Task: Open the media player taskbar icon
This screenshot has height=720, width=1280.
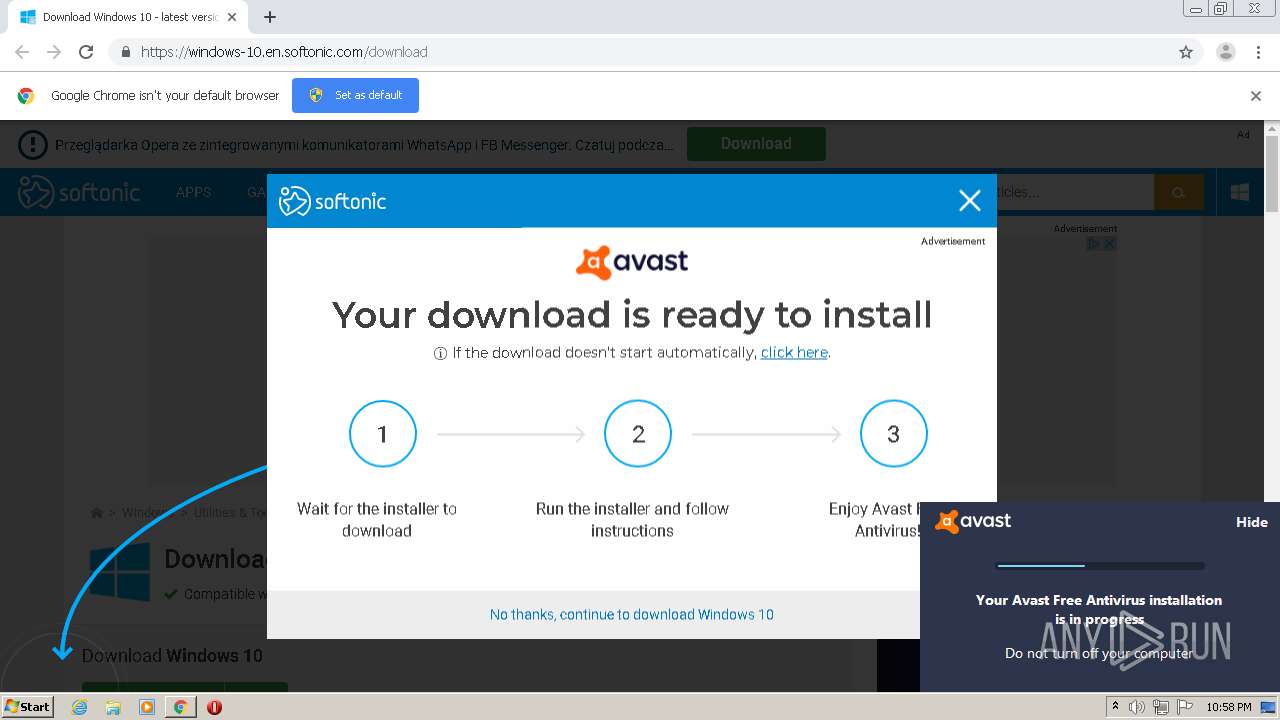Action: coord(147,707)
